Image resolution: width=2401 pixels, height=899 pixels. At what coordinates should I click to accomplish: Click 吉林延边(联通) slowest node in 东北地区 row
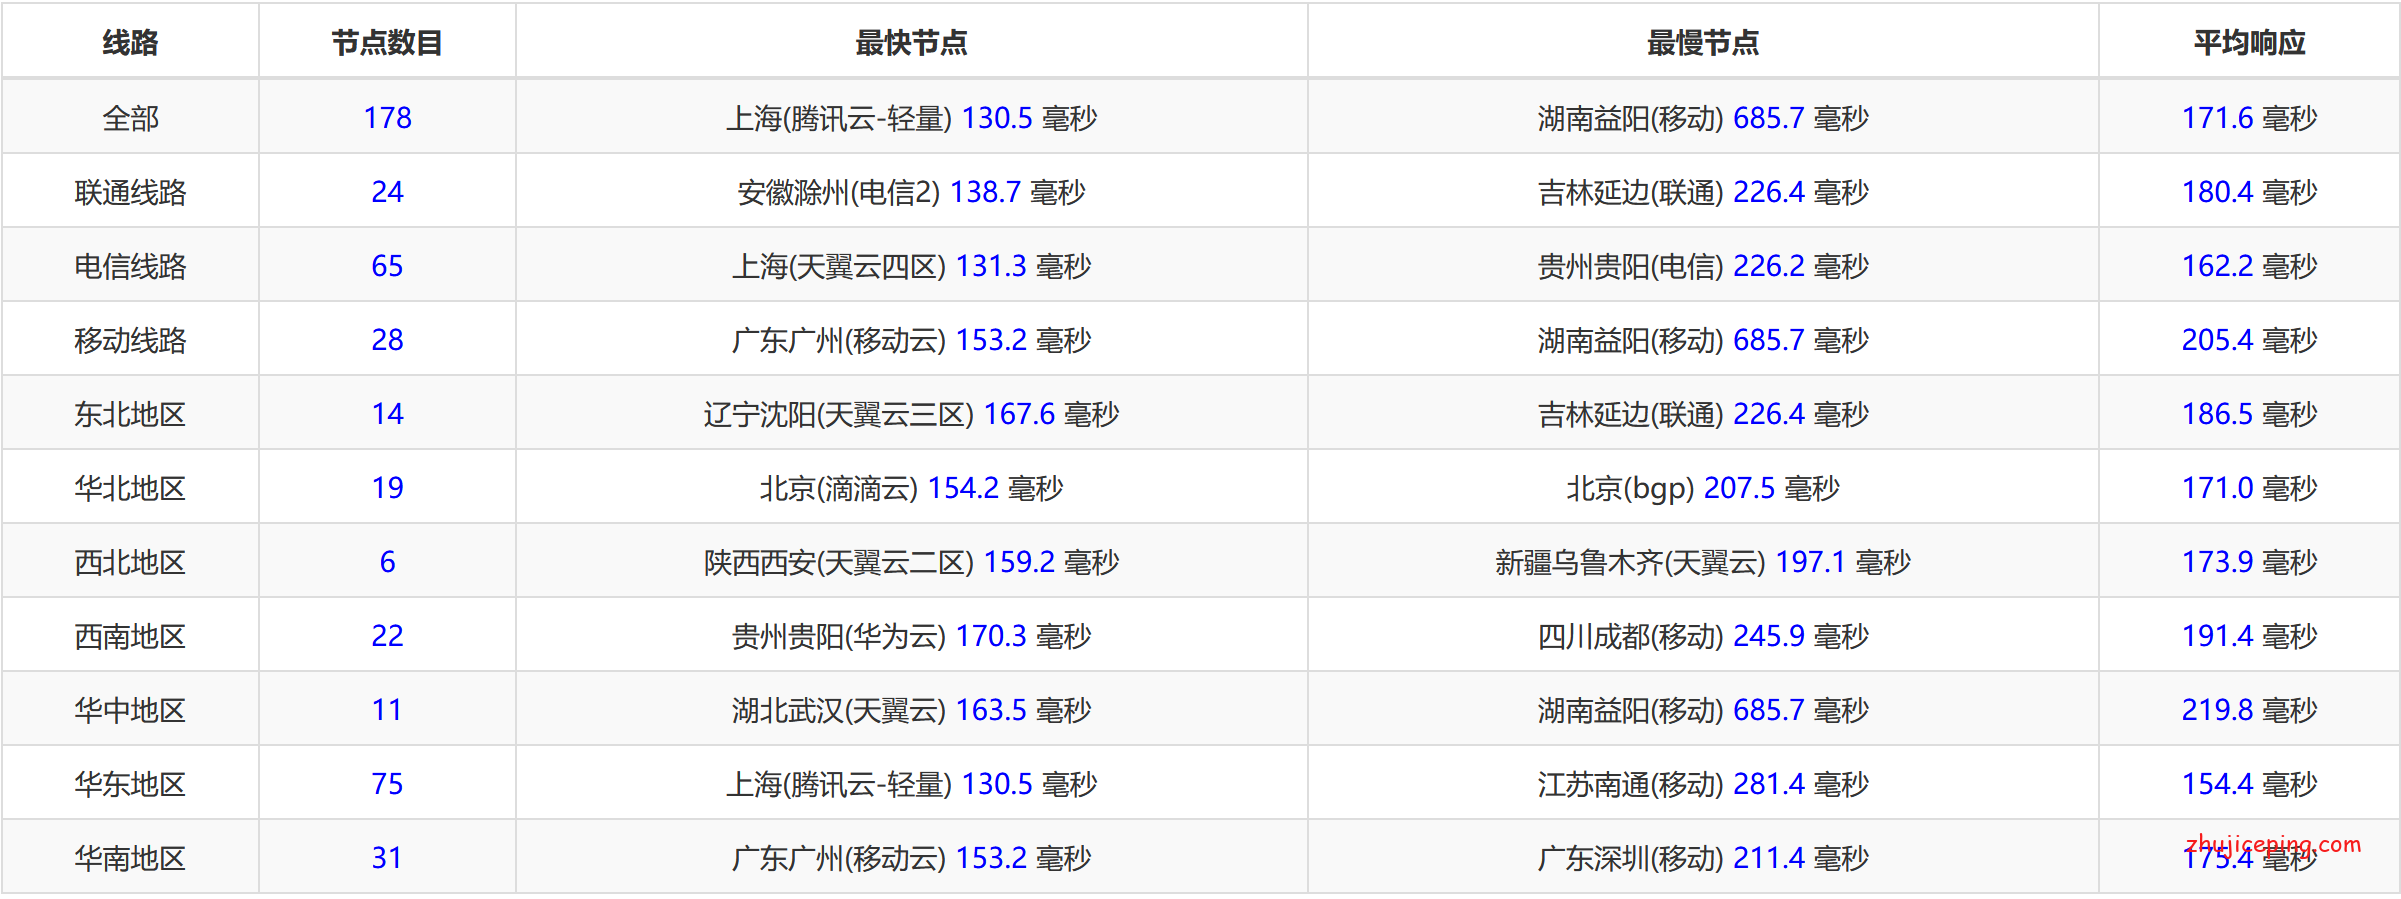point(1703,414)
